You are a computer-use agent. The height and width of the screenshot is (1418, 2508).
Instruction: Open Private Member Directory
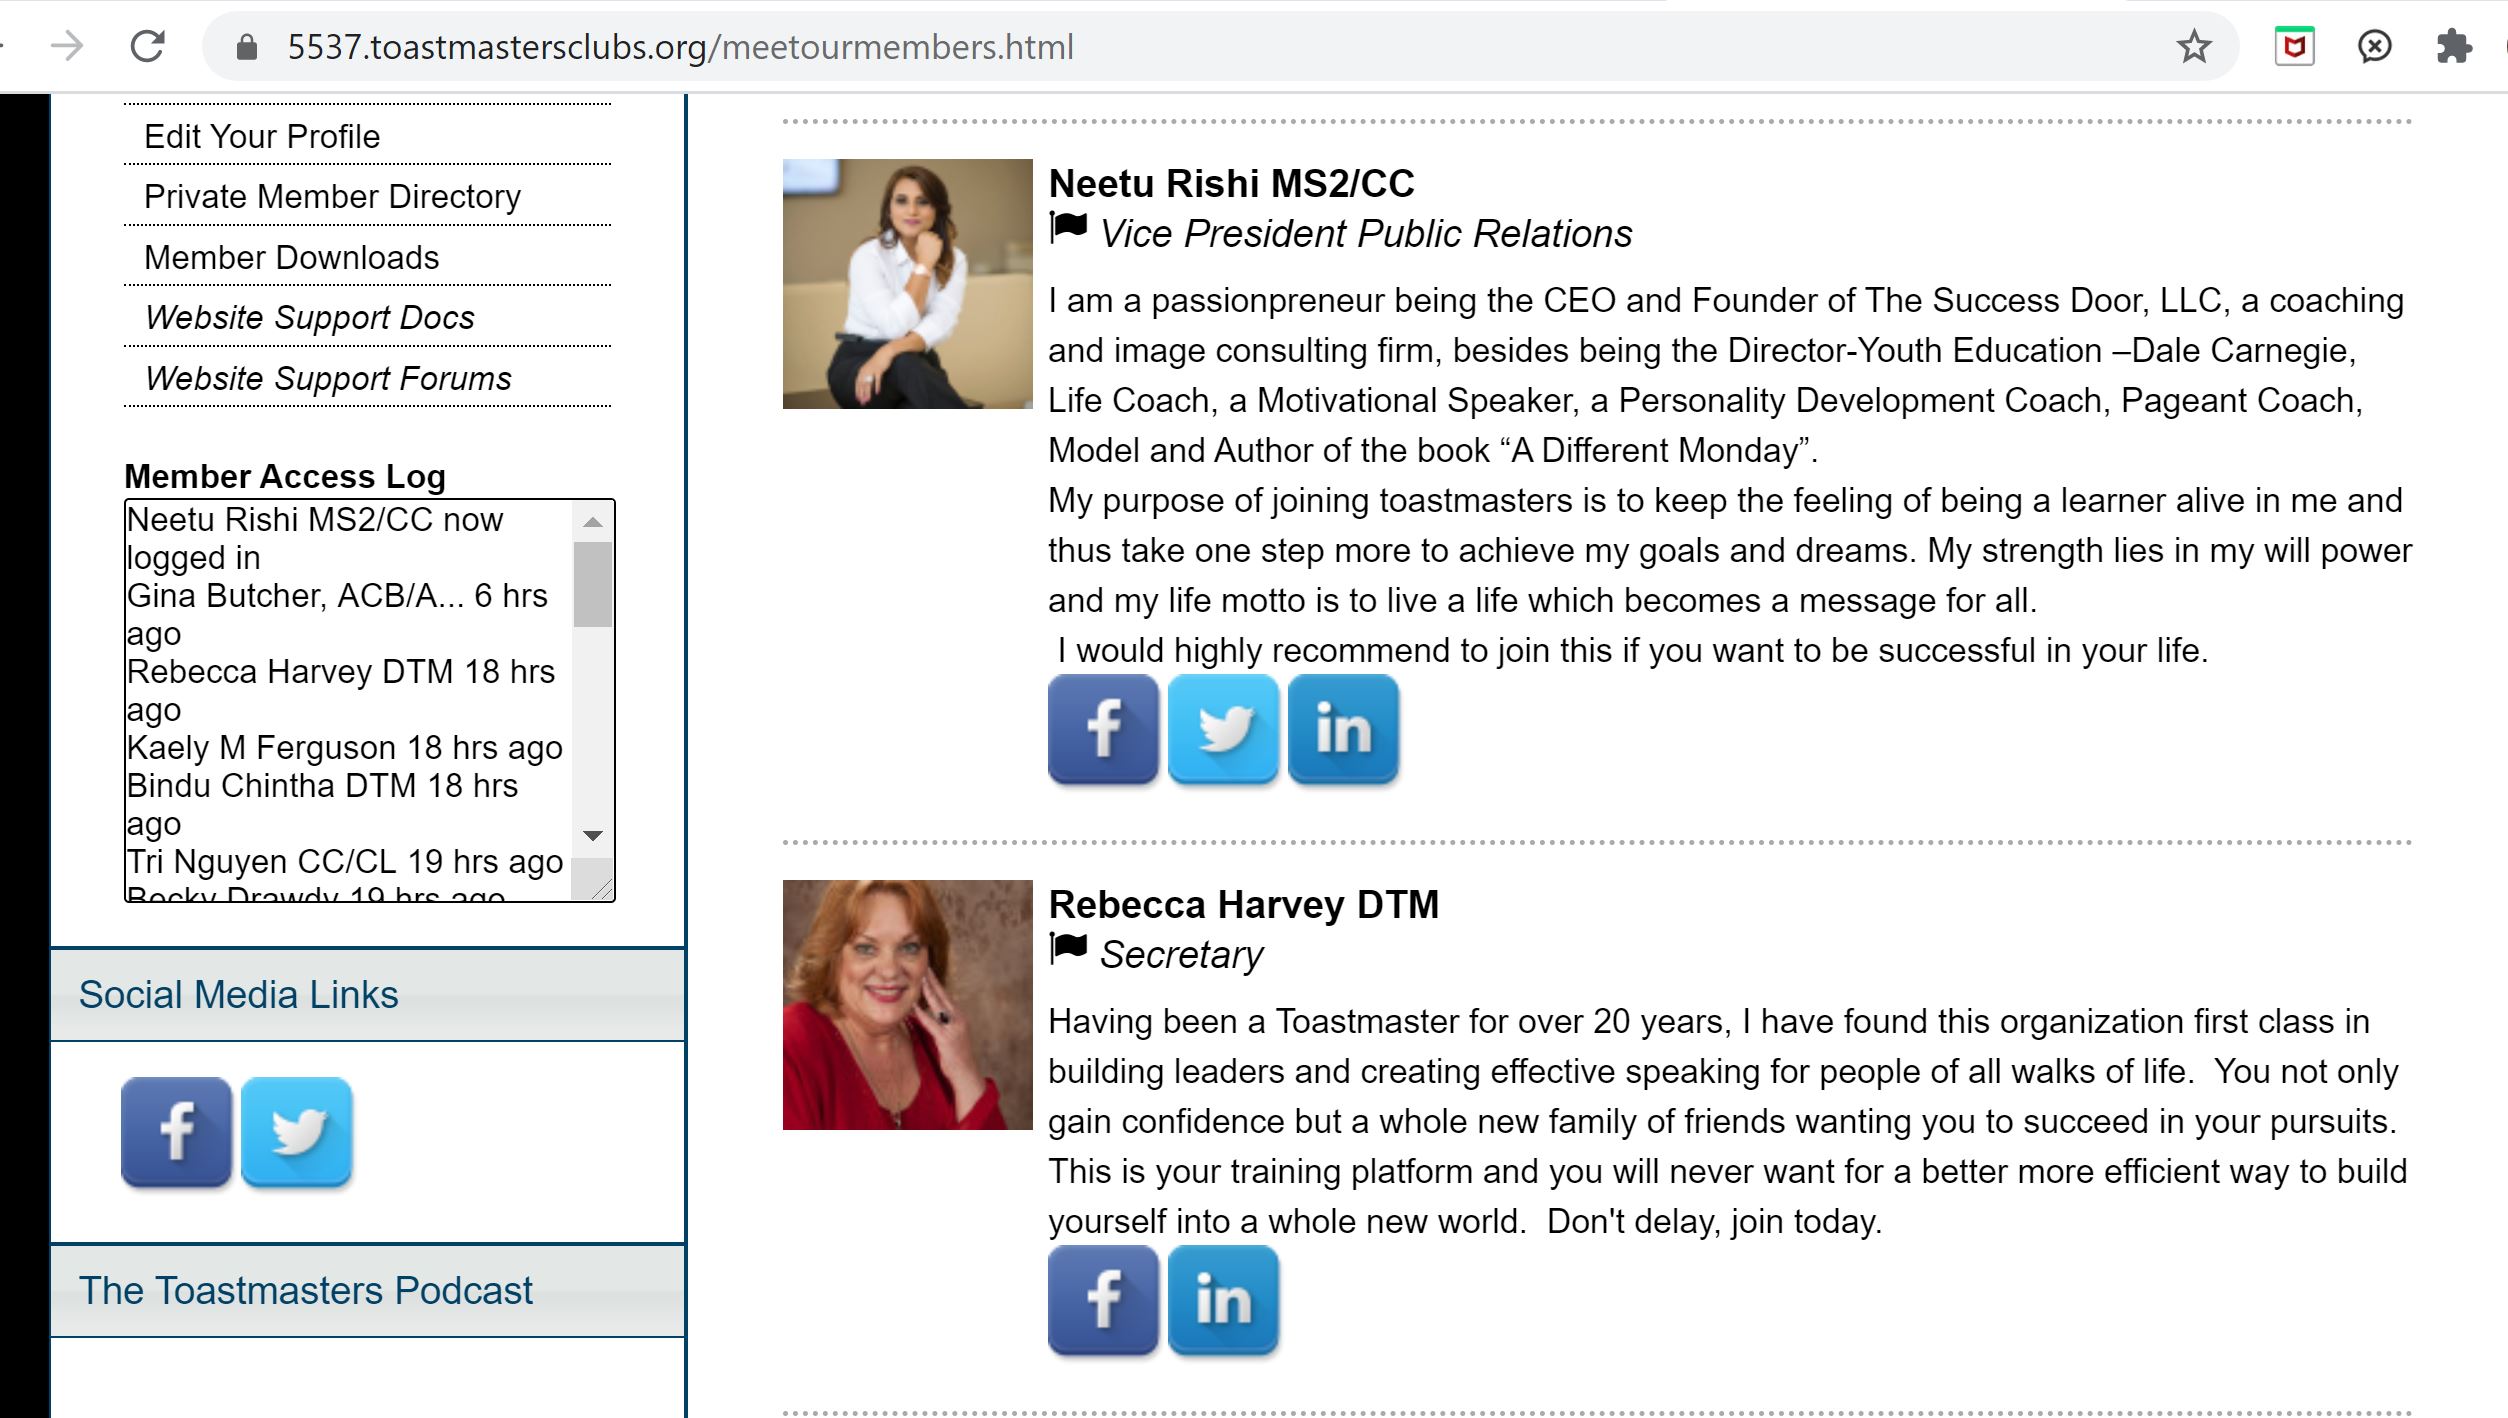(x=332, y=197)
